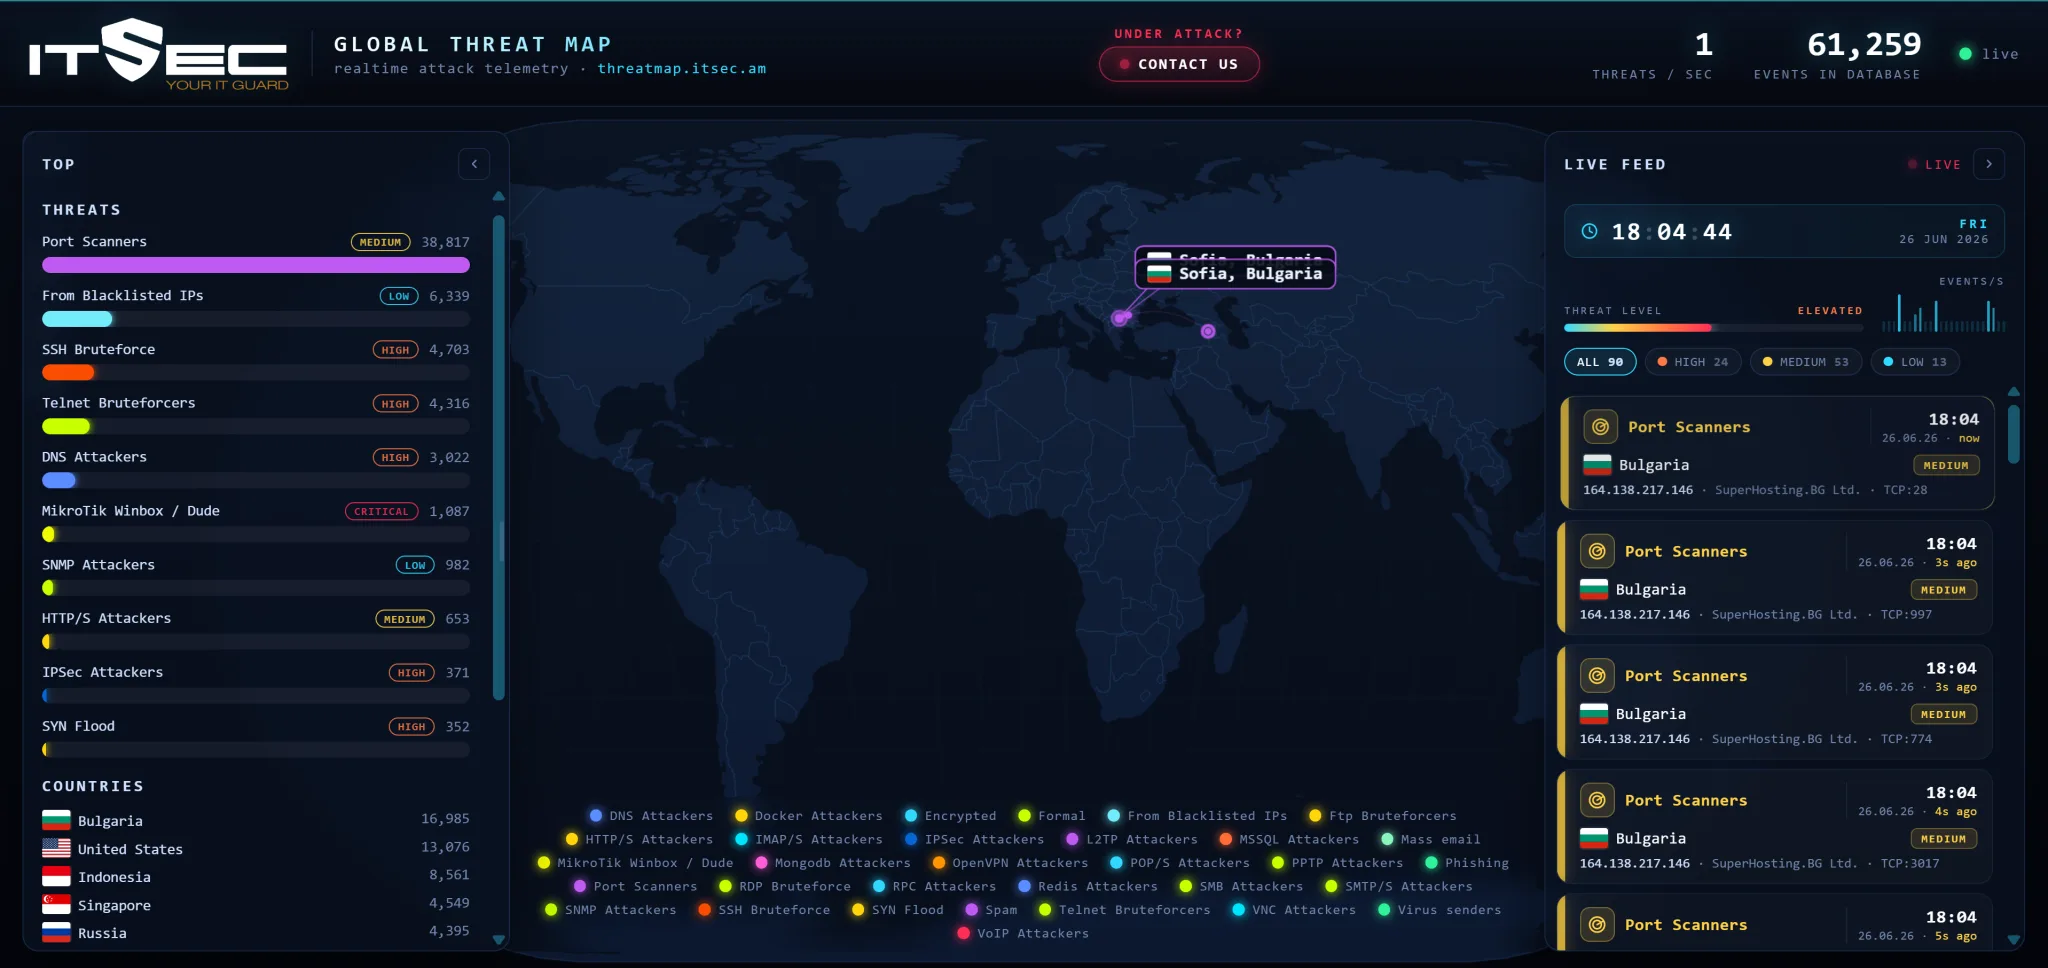Click the Russia flag icon

point(56,932)
